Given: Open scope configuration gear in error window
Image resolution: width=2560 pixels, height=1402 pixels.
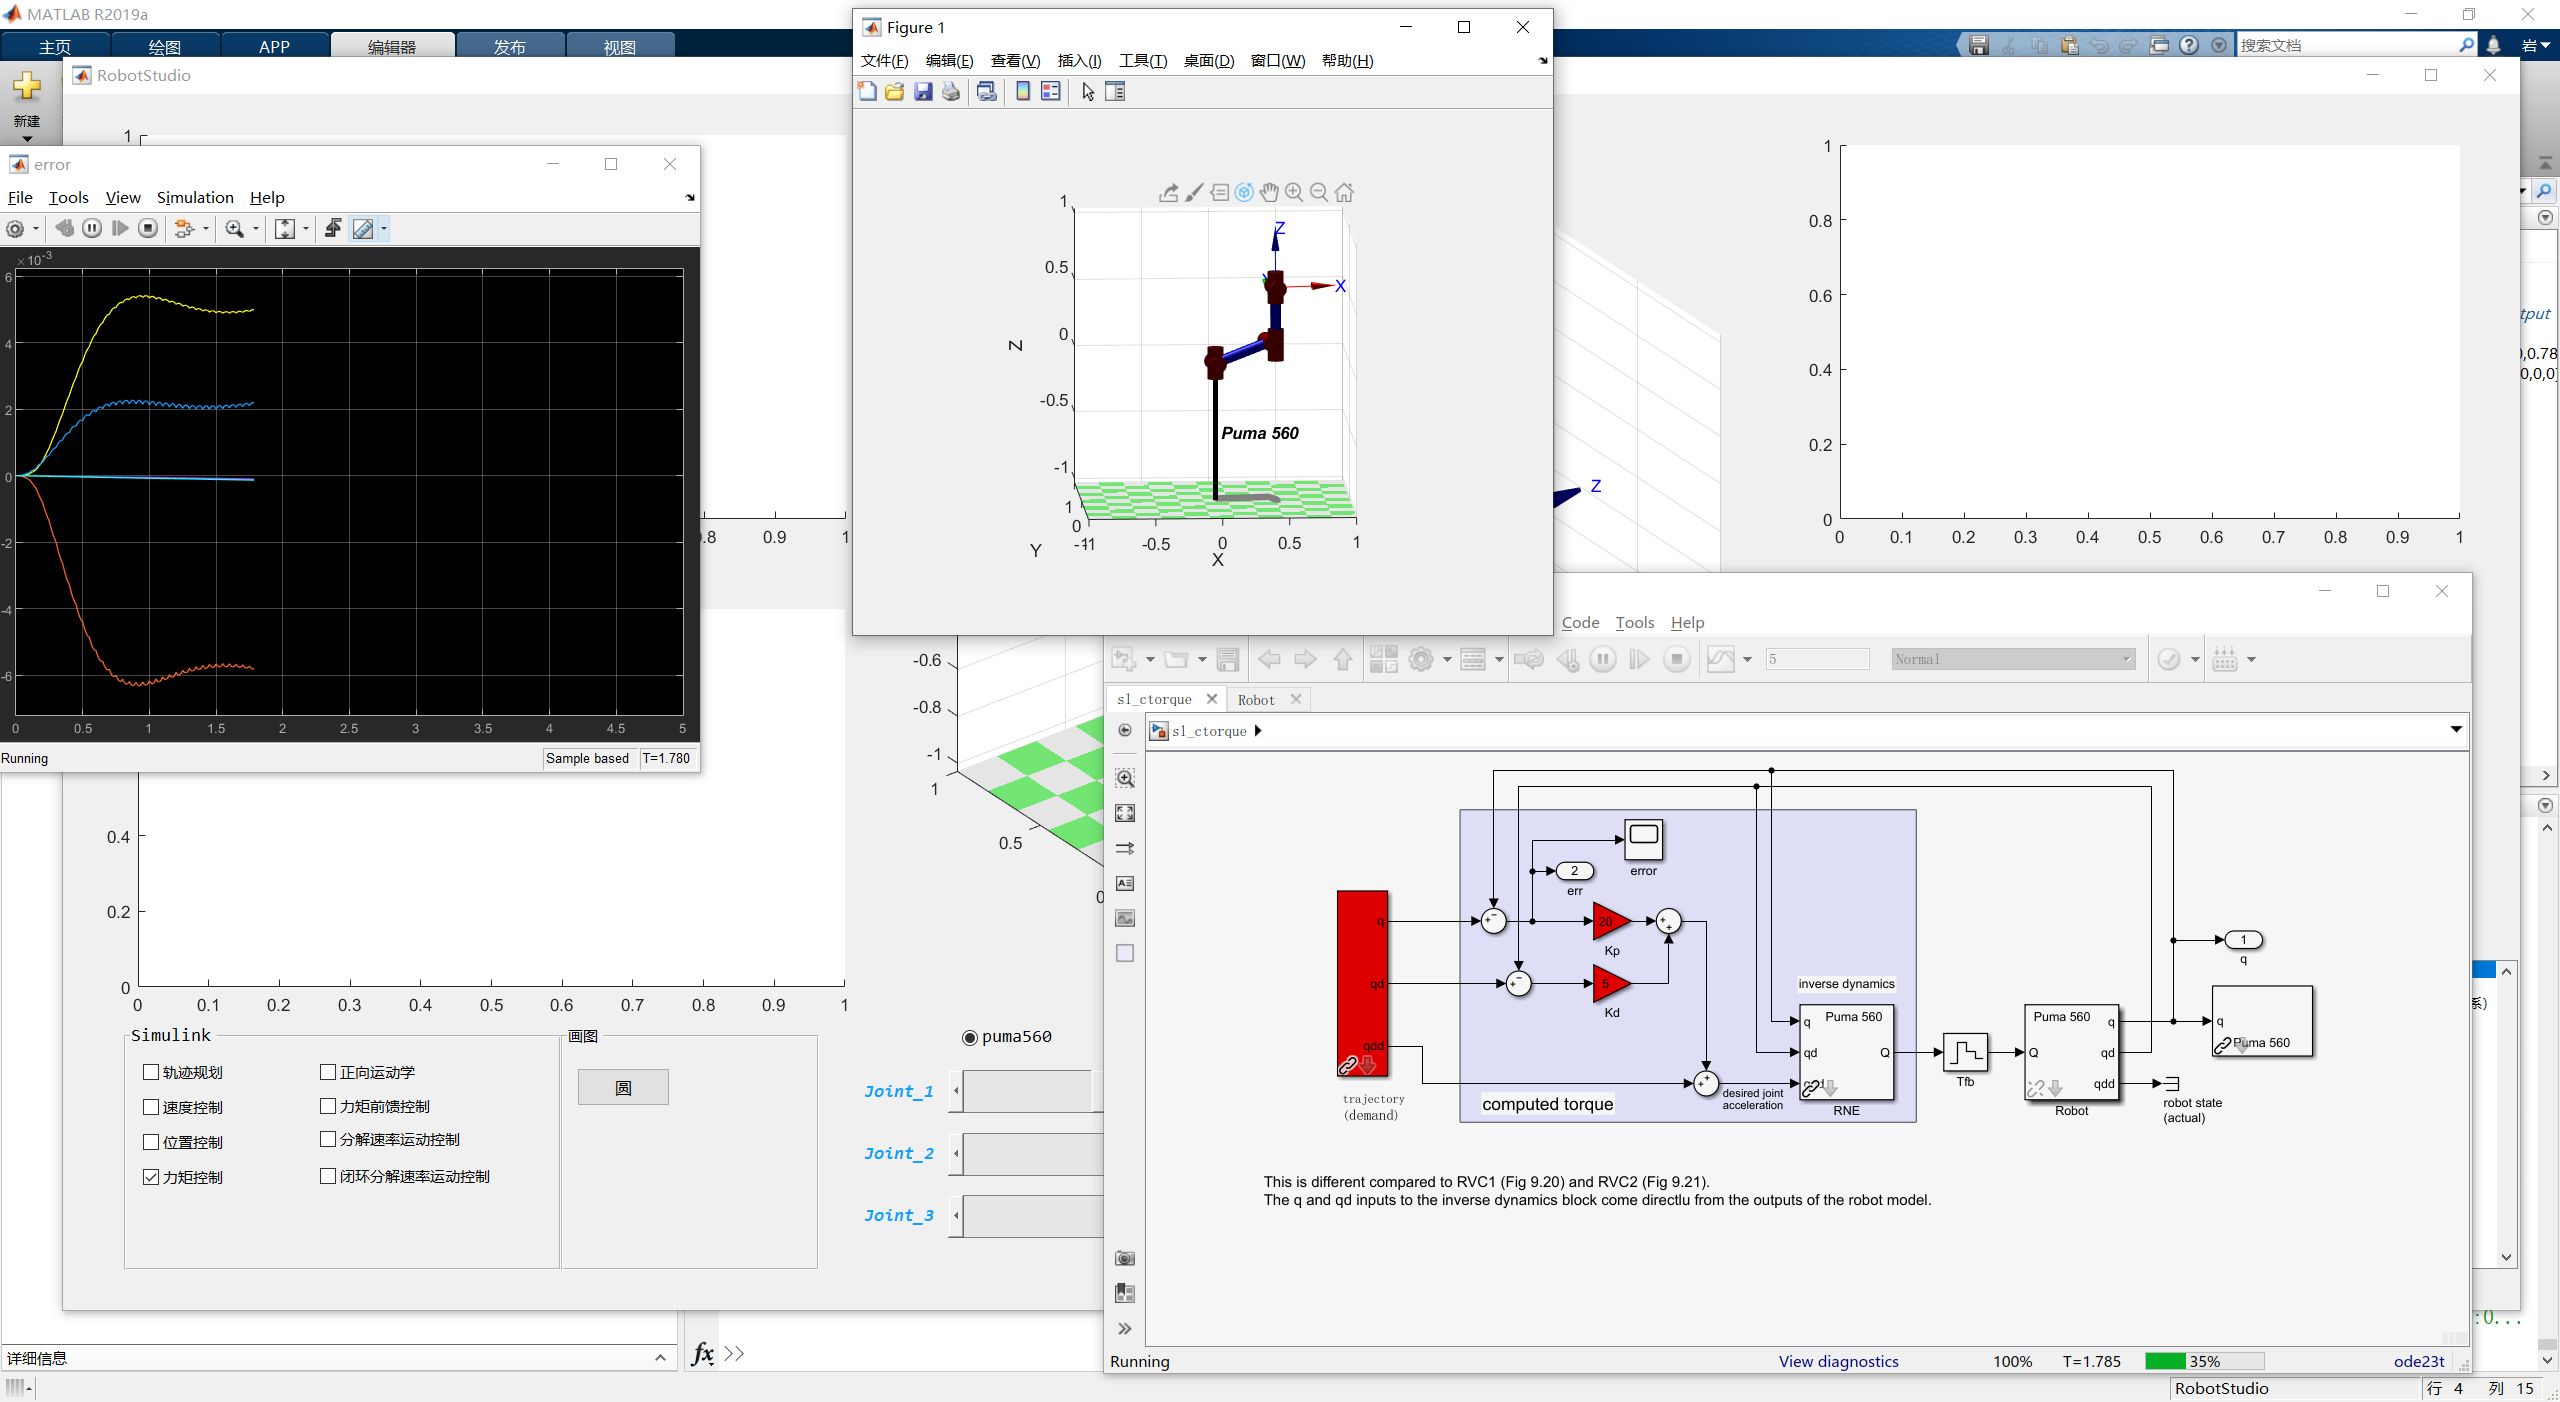Looking at the screenshot, I should 15,228.
